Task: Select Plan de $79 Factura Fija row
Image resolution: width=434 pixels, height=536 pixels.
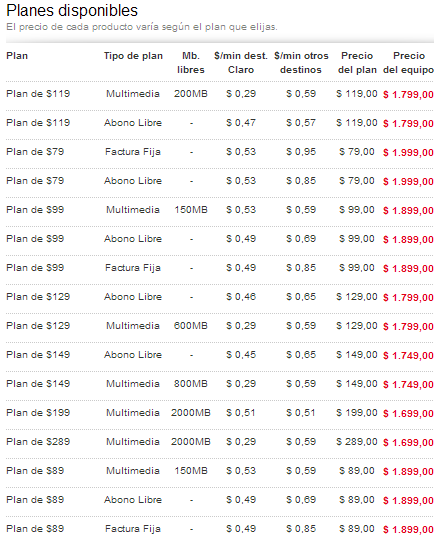Action: pos(220,152)
